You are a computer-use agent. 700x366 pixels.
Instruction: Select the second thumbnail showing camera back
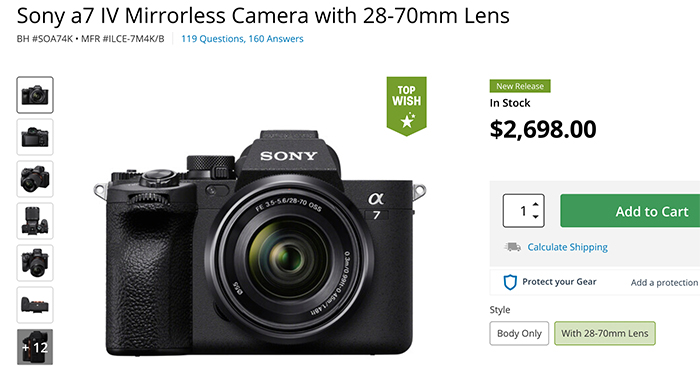pos(35,137)
